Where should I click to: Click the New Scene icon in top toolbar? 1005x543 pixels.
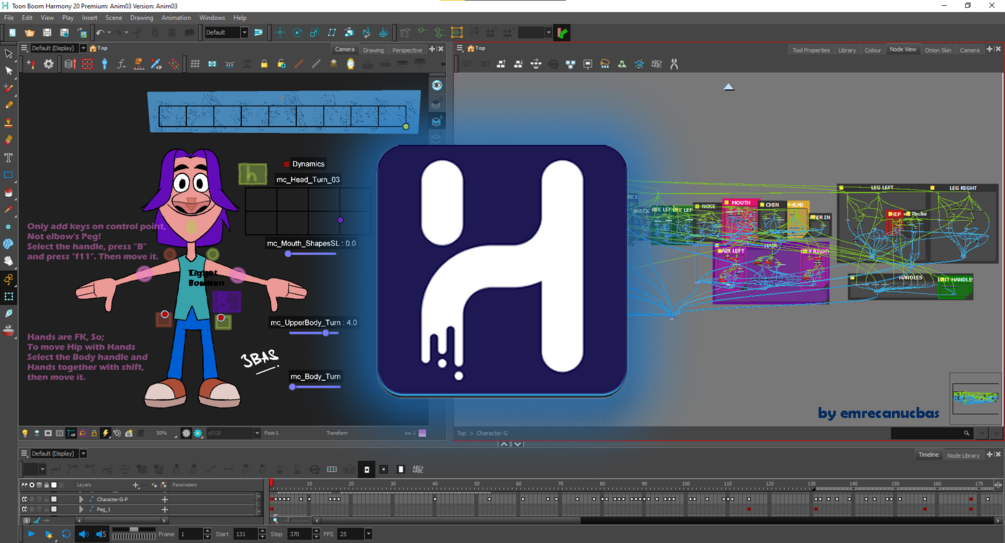point(12,33)
